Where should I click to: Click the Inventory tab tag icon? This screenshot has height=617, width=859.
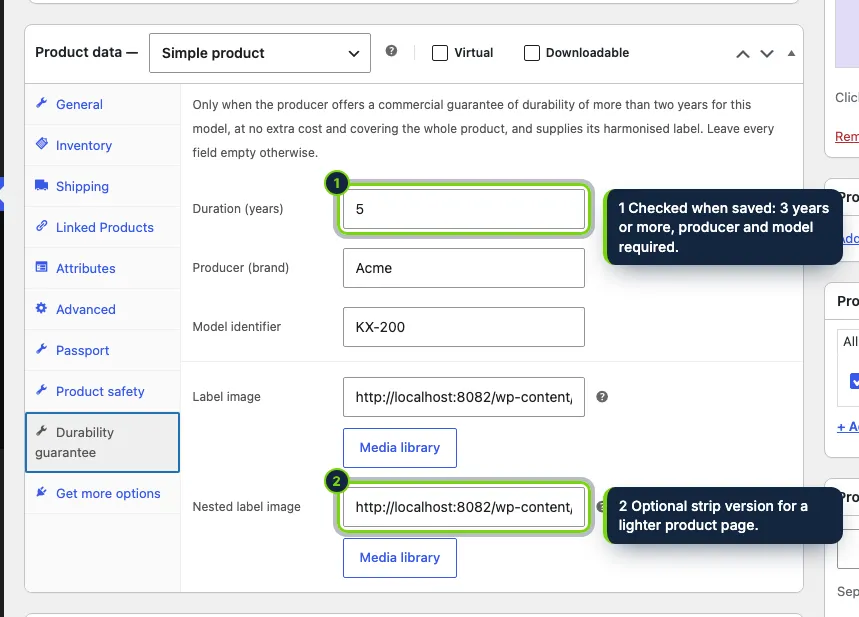click(42, 144)
